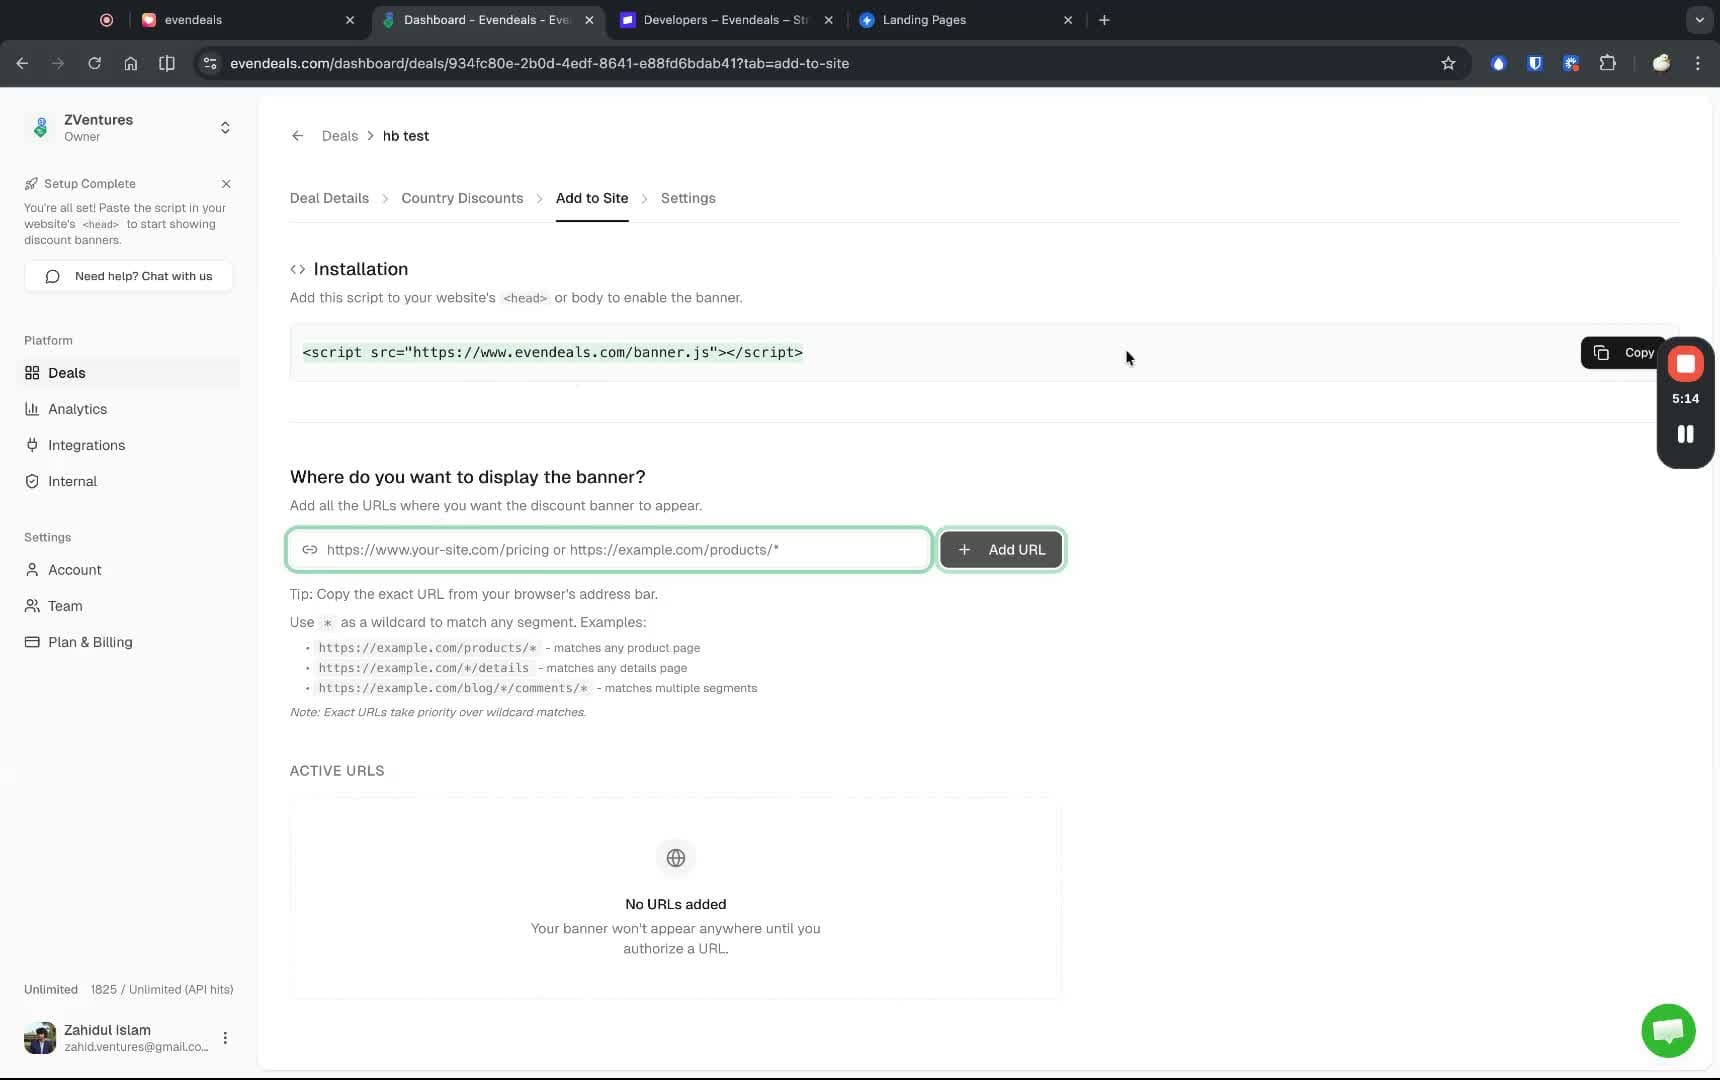1720x1080 pixels.
Task: Open Plan & Billing
Action: 89,642
